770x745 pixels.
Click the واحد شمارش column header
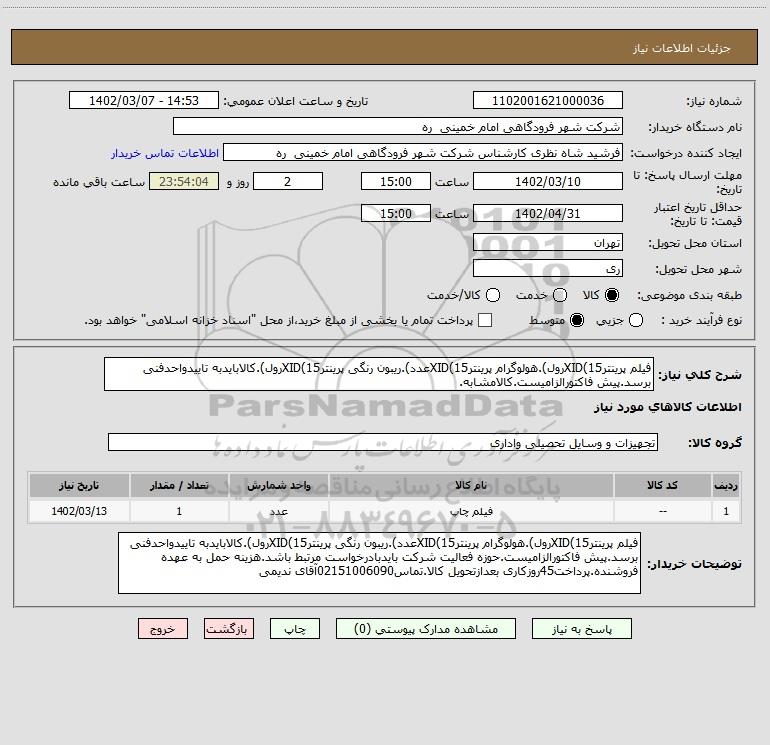278,485
